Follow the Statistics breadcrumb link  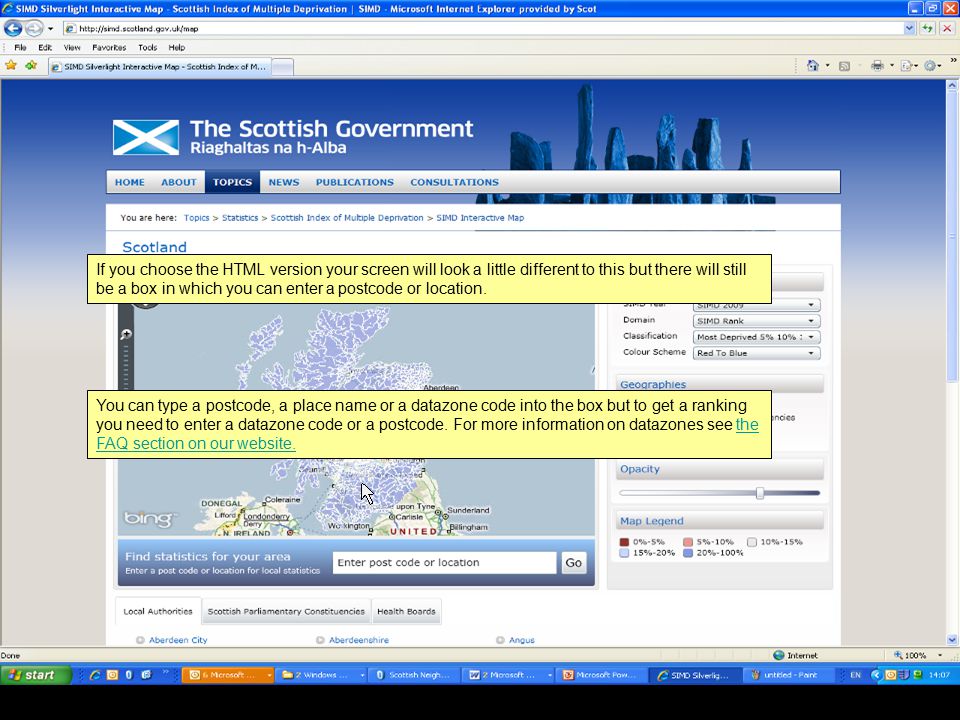pos(240,217)
